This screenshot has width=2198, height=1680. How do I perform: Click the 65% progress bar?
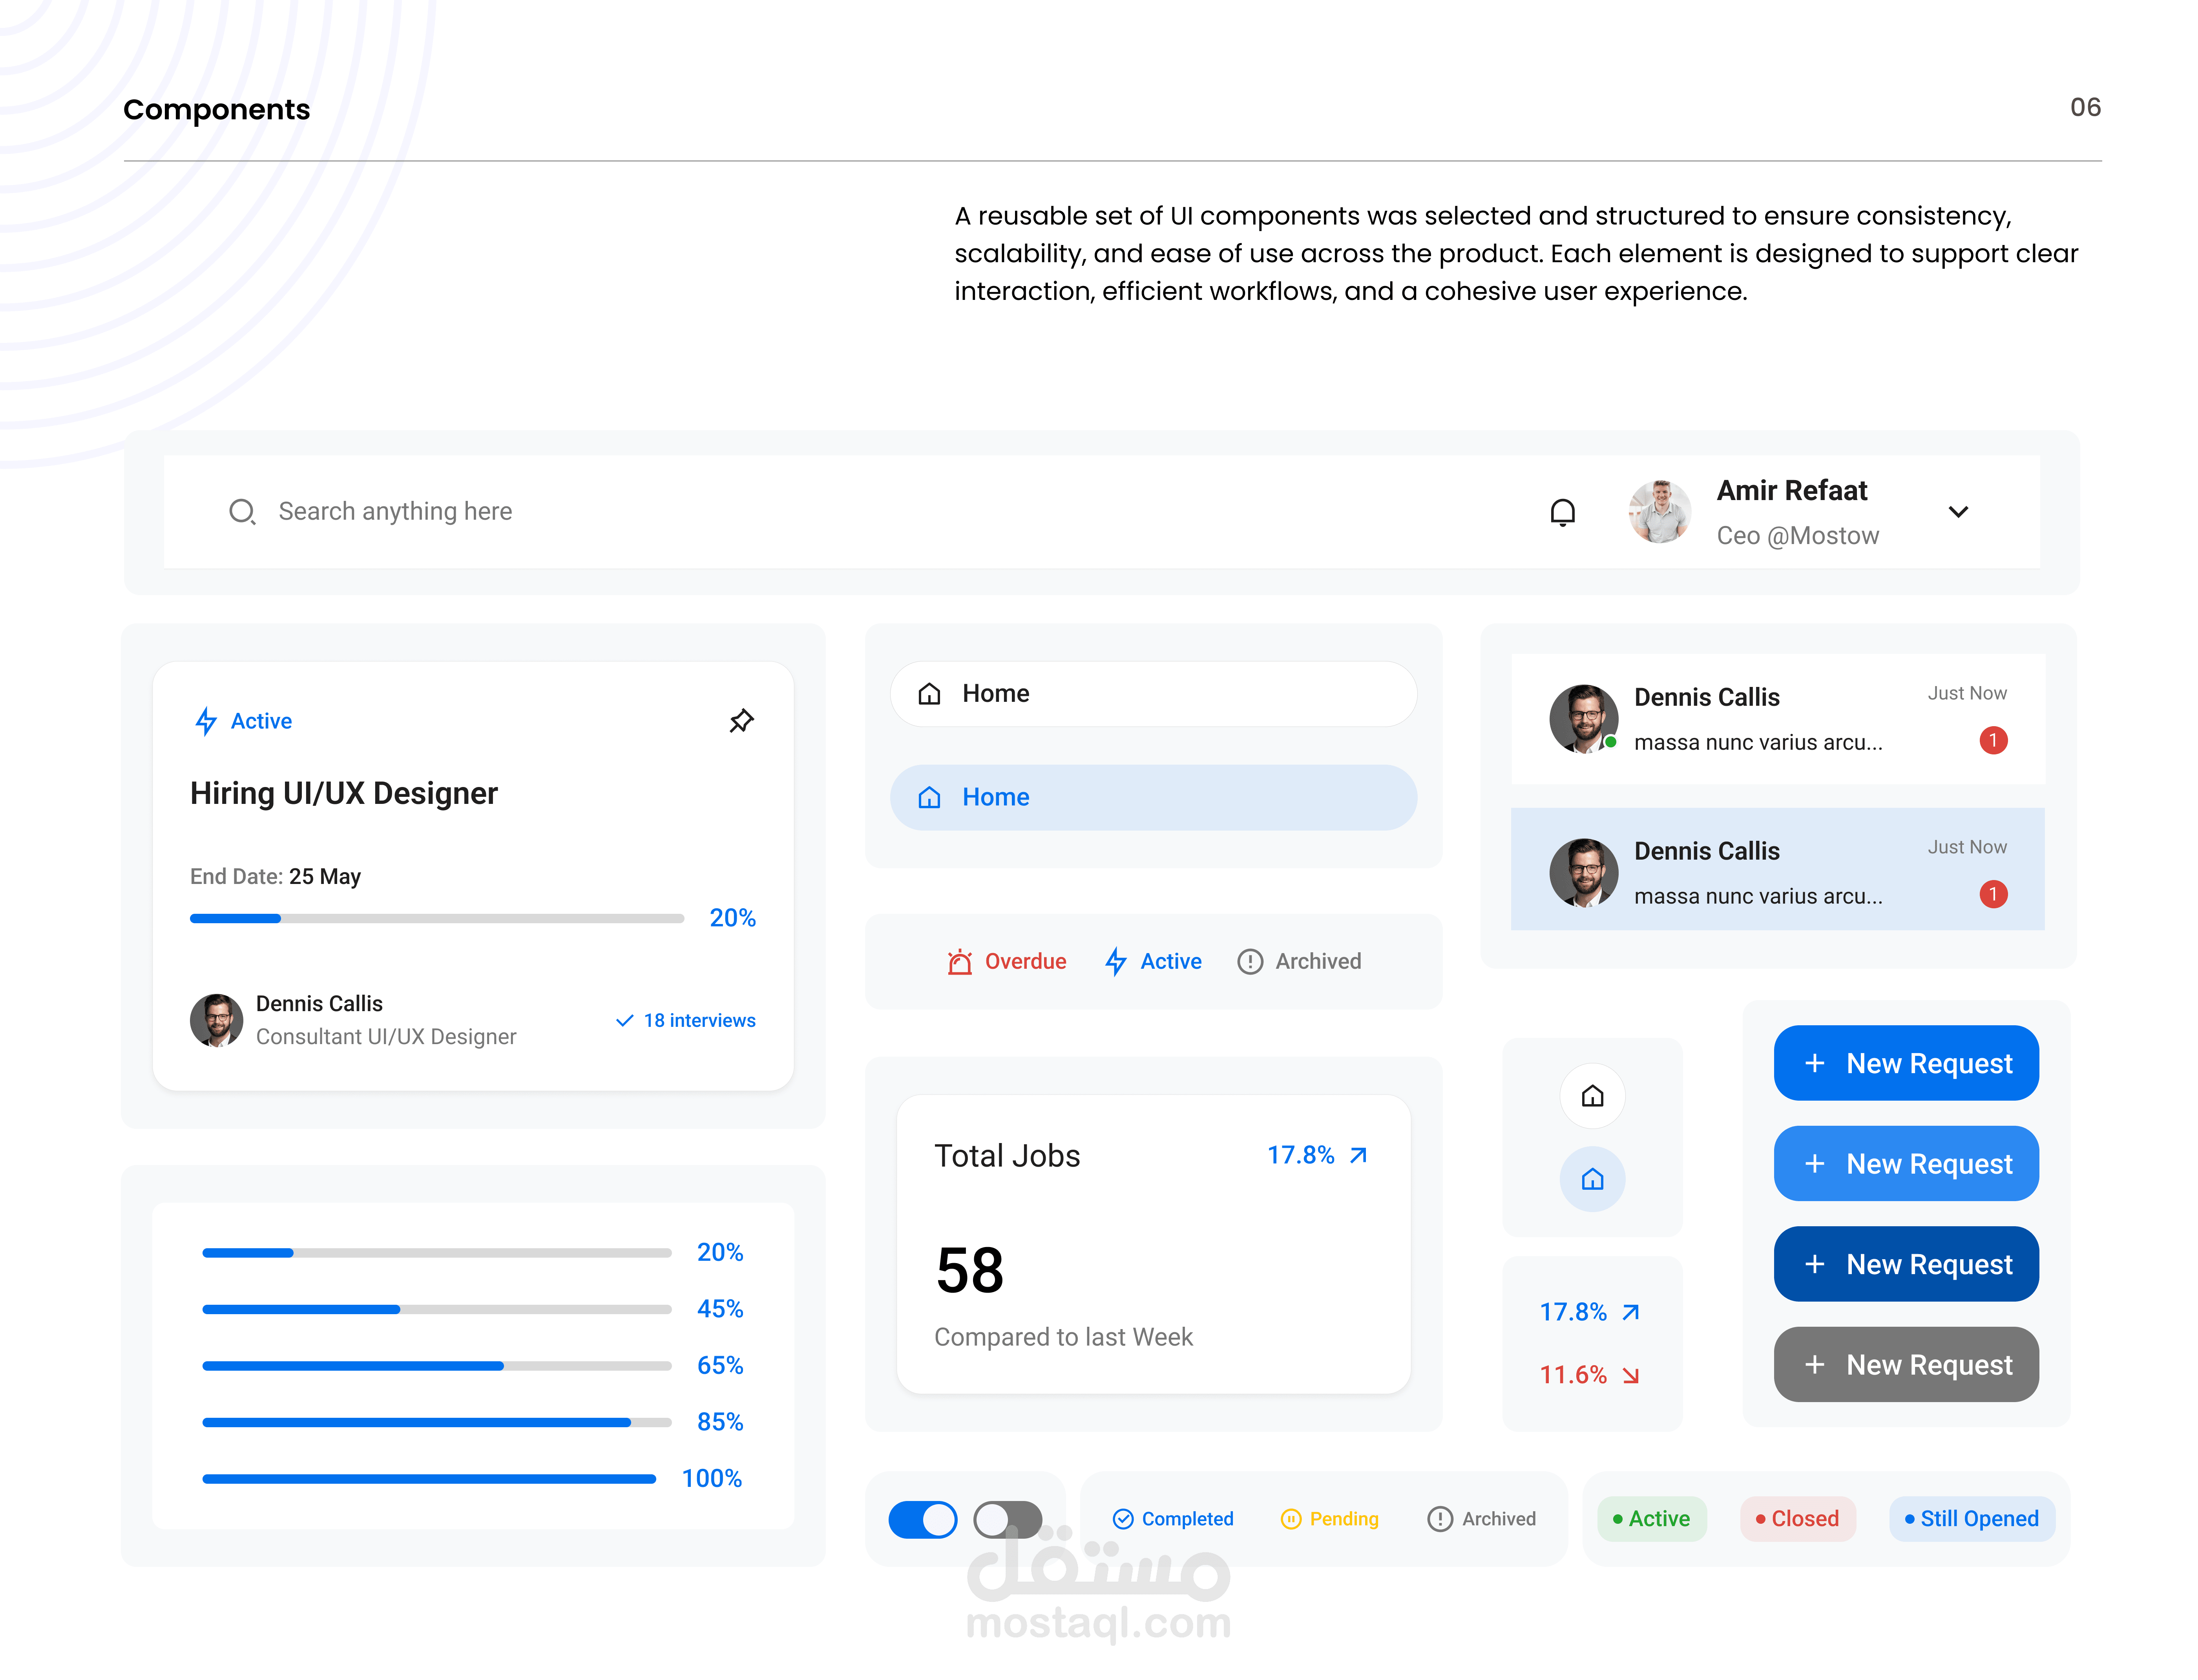[x=436, y=1366]
